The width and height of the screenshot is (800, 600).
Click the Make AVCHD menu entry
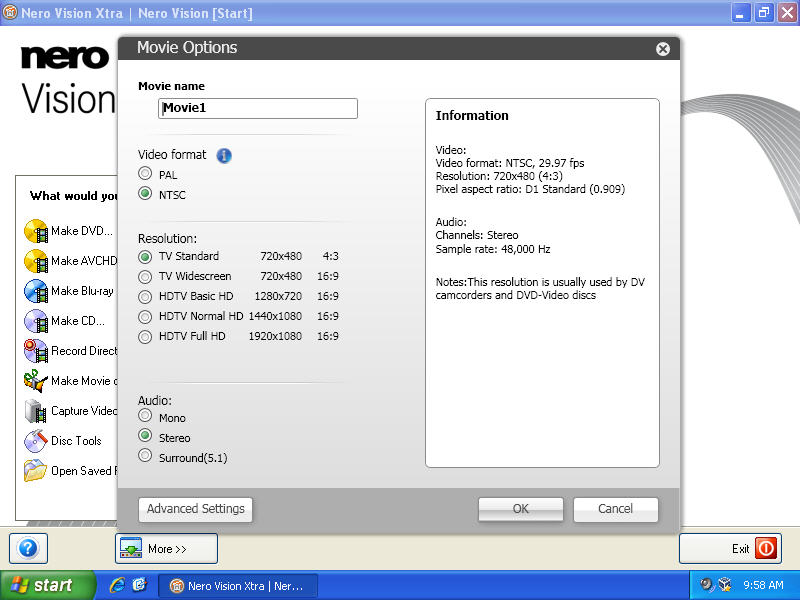pos(84,261)
